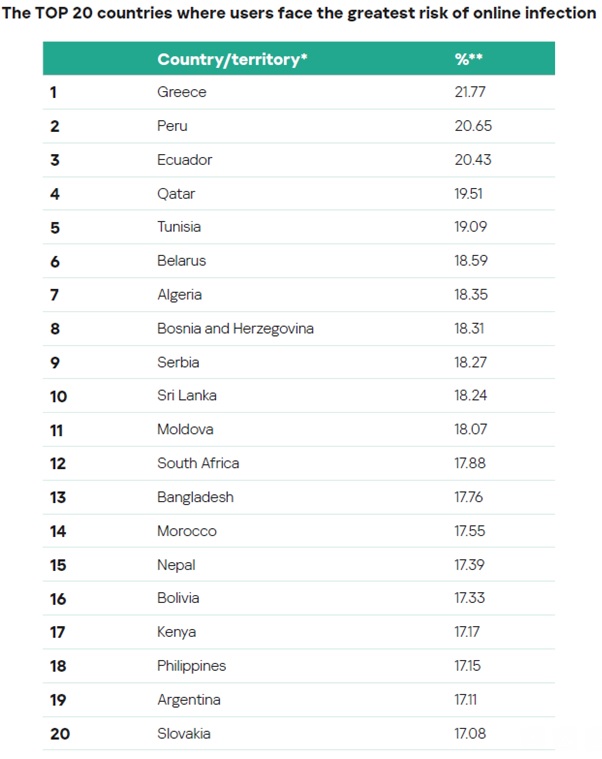Select the Ecuador country name
Viewport: 602px width, 759px height.
coord(184,160)
